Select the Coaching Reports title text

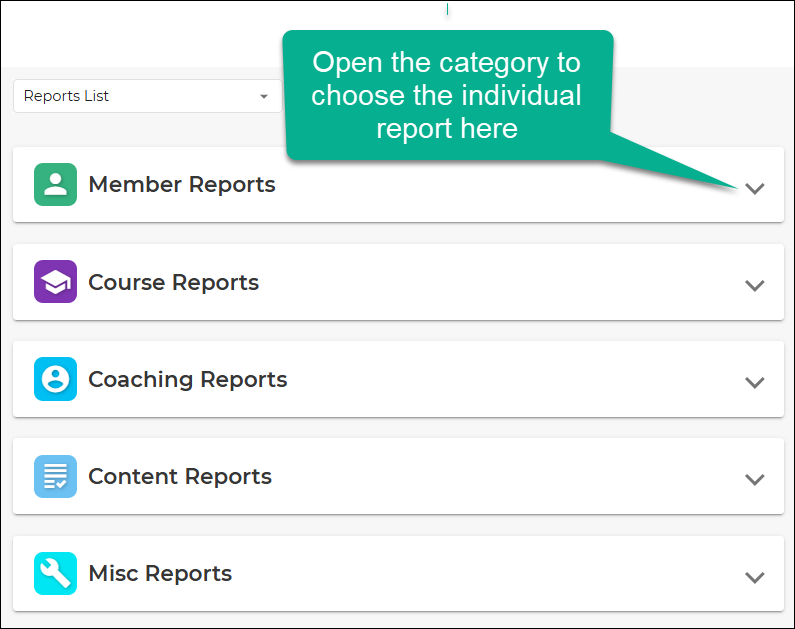(x=188, y=380)
